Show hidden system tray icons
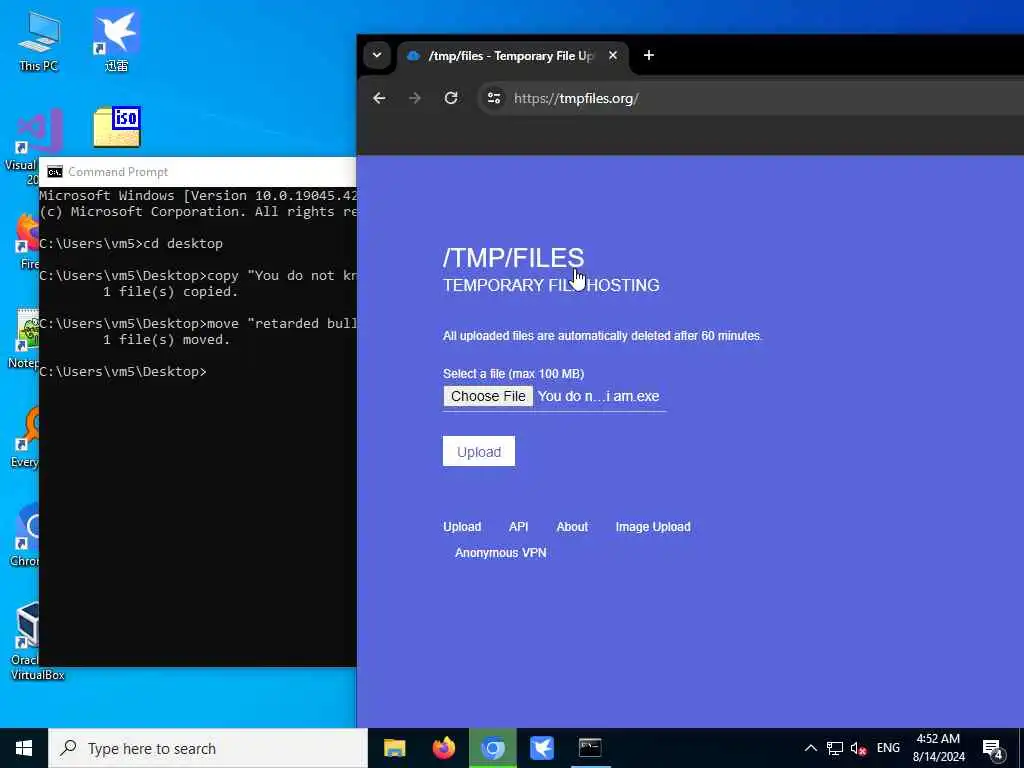 click(810, 748)
